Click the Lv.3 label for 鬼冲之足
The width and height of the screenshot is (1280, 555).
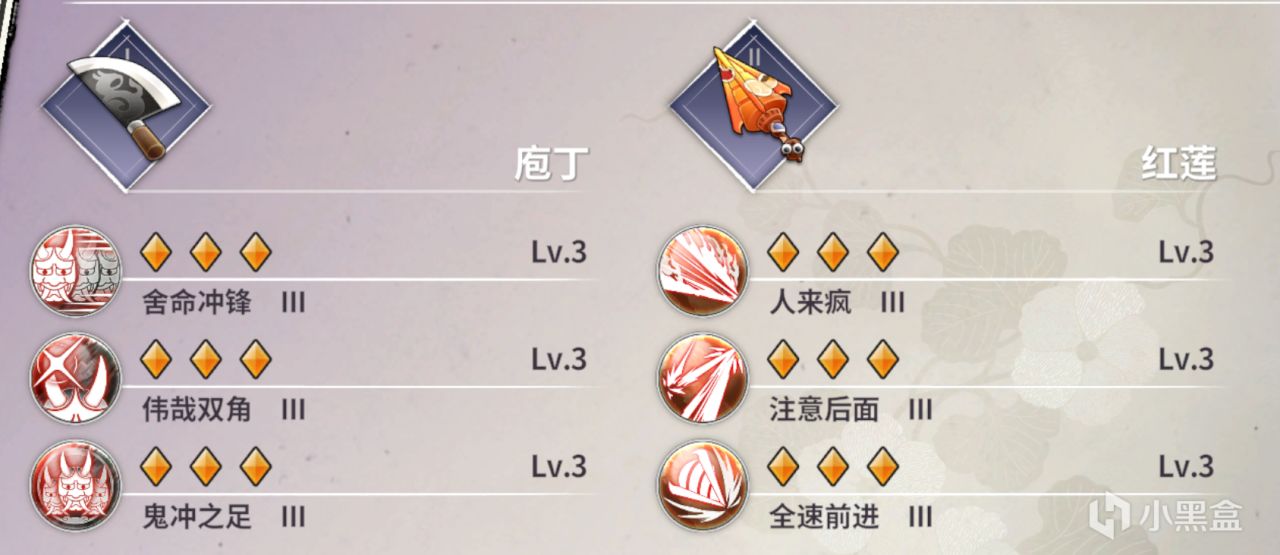click(558, 467)
